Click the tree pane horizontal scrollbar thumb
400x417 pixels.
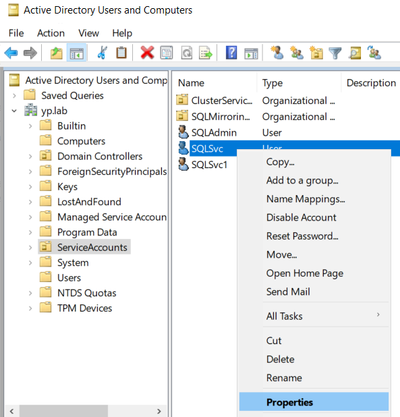point(64,411)
